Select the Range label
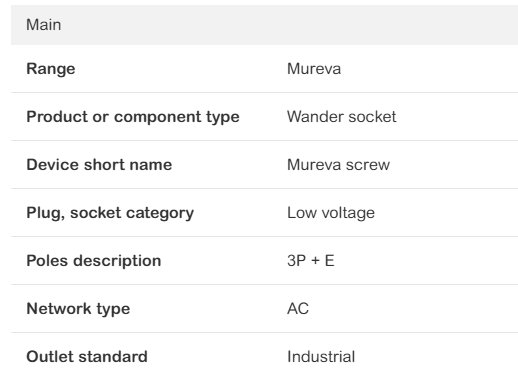Image resolution: width=518 pixels, height=375 pixels. pyautogui.click(x=51, y=69)
